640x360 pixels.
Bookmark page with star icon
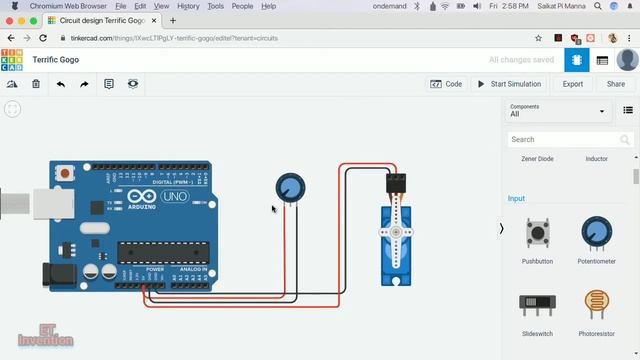click(538, 38)
